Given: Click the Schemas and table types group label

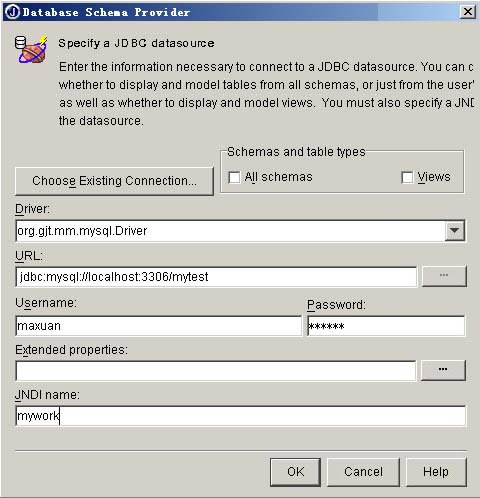Looking at the screenshot, I should tap(296, 152).
